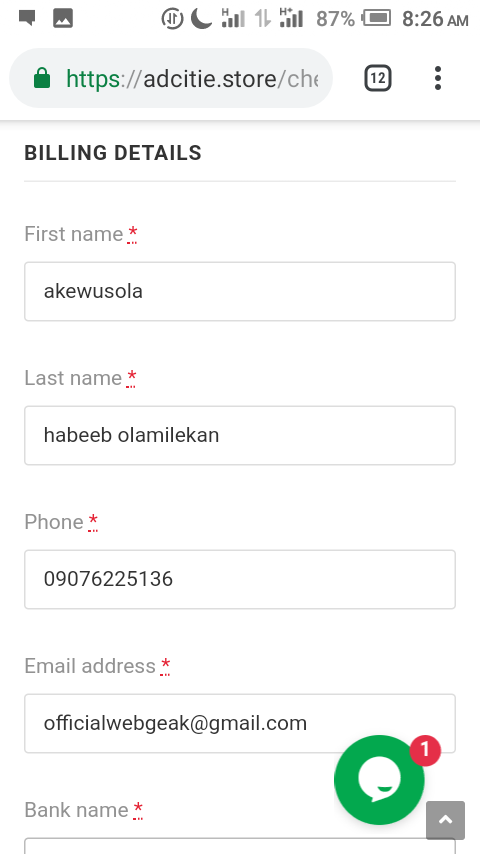
Task: Focus the address bar URL adcitie.store
Action: coord(192,79)
